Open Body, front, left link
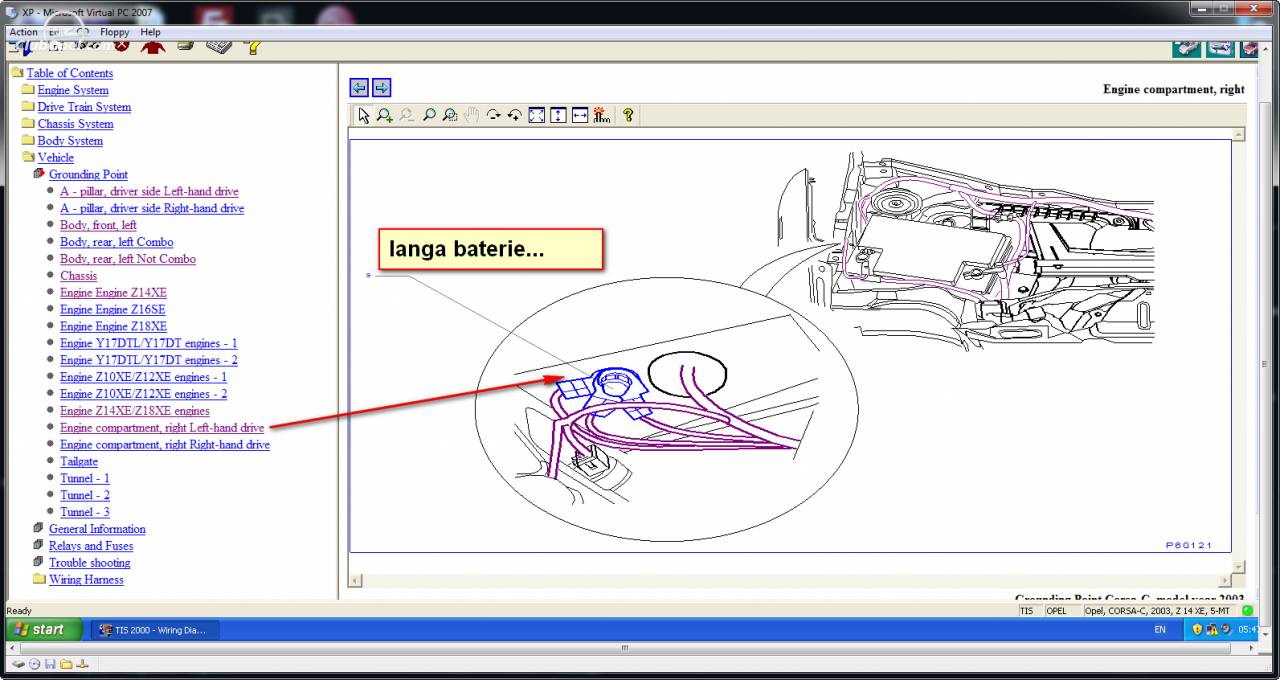 tap(98, 225)
